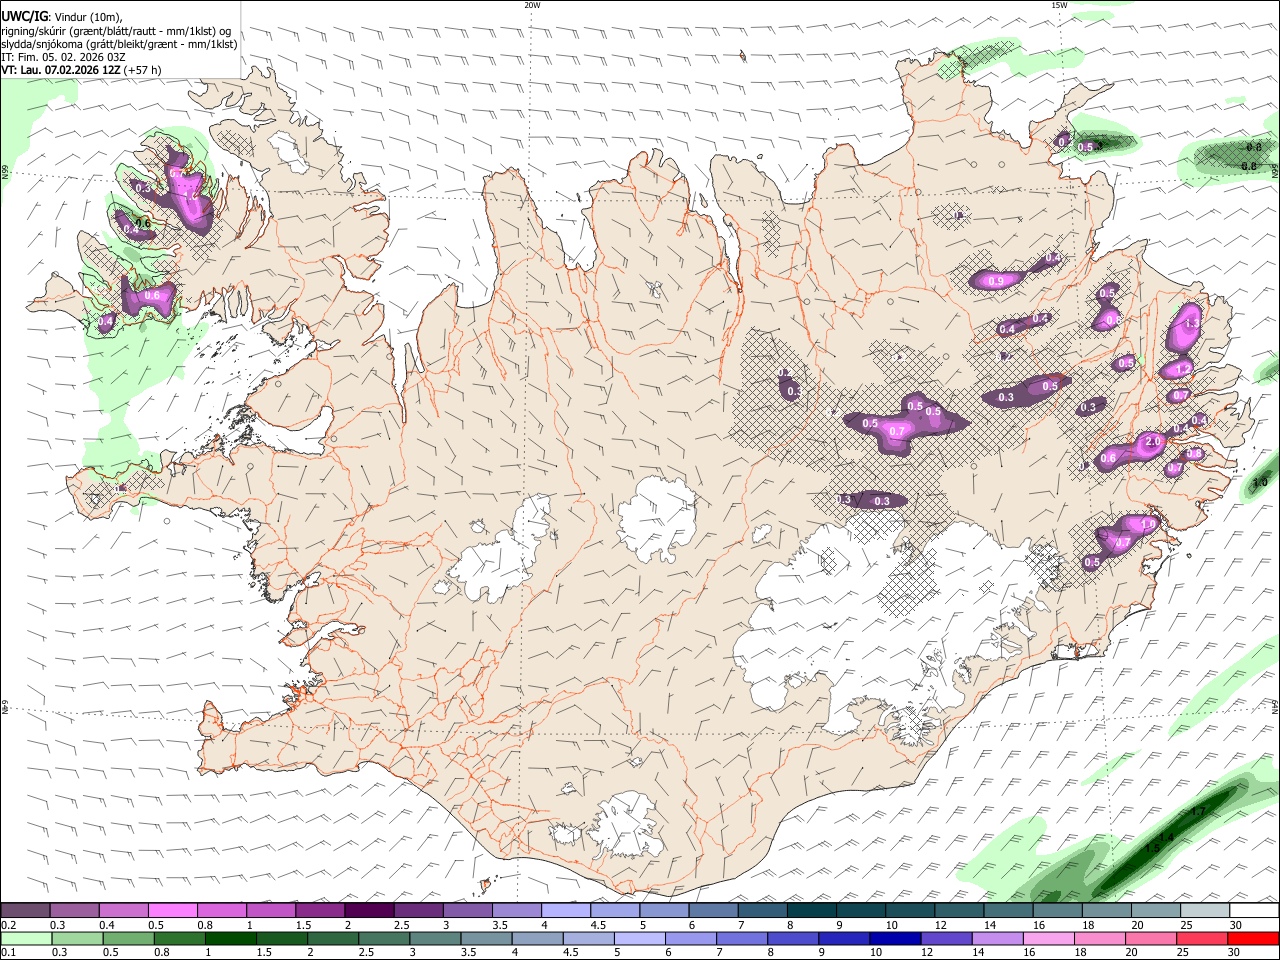Select the bright pink snow swatch at 0.5

point(172,911)
